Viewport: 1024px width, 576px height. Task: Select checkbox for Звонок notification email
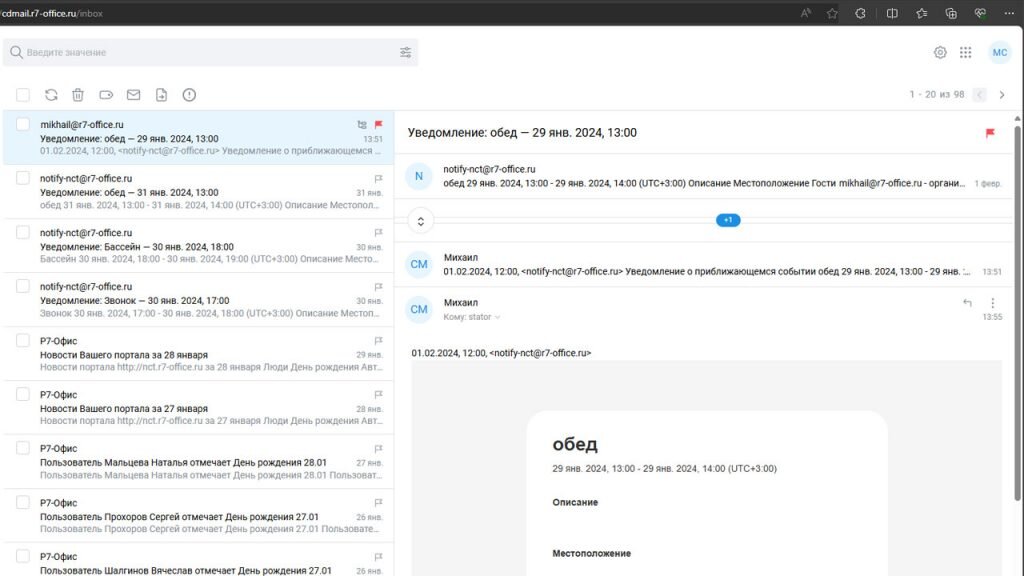(x=23, y=286)
